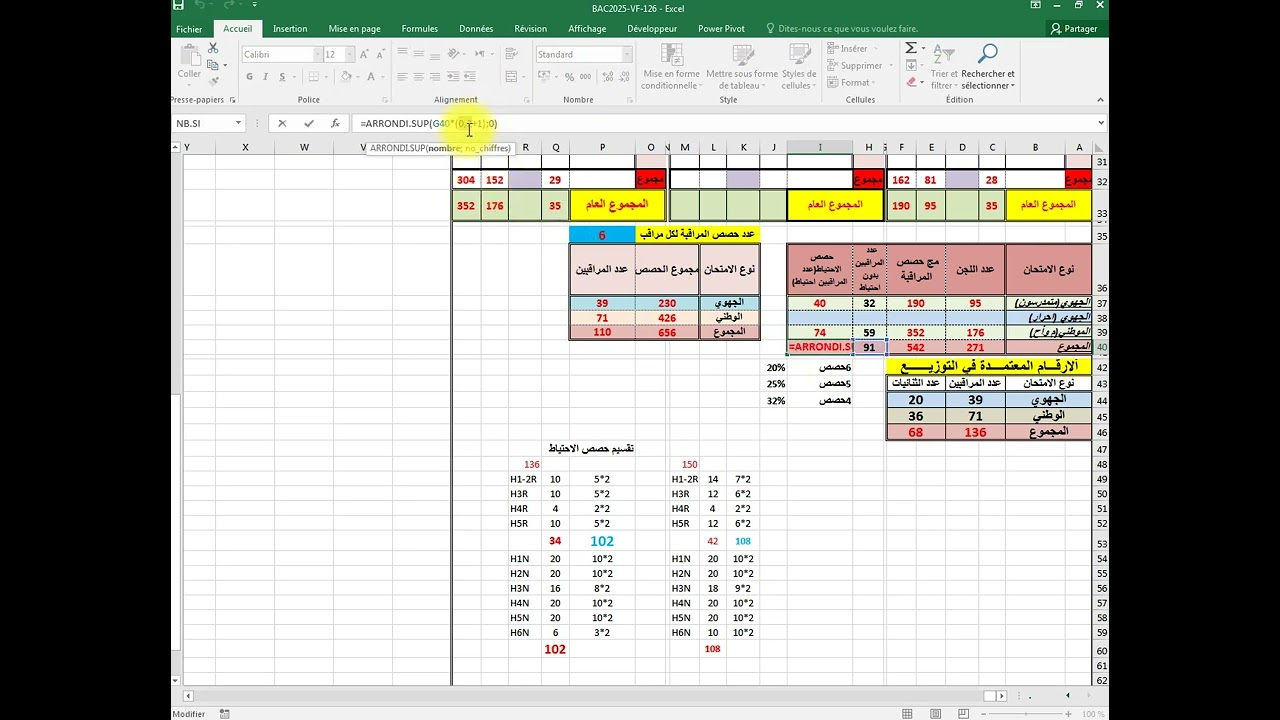
Task: Align cell text right
Action: [435, 77]
